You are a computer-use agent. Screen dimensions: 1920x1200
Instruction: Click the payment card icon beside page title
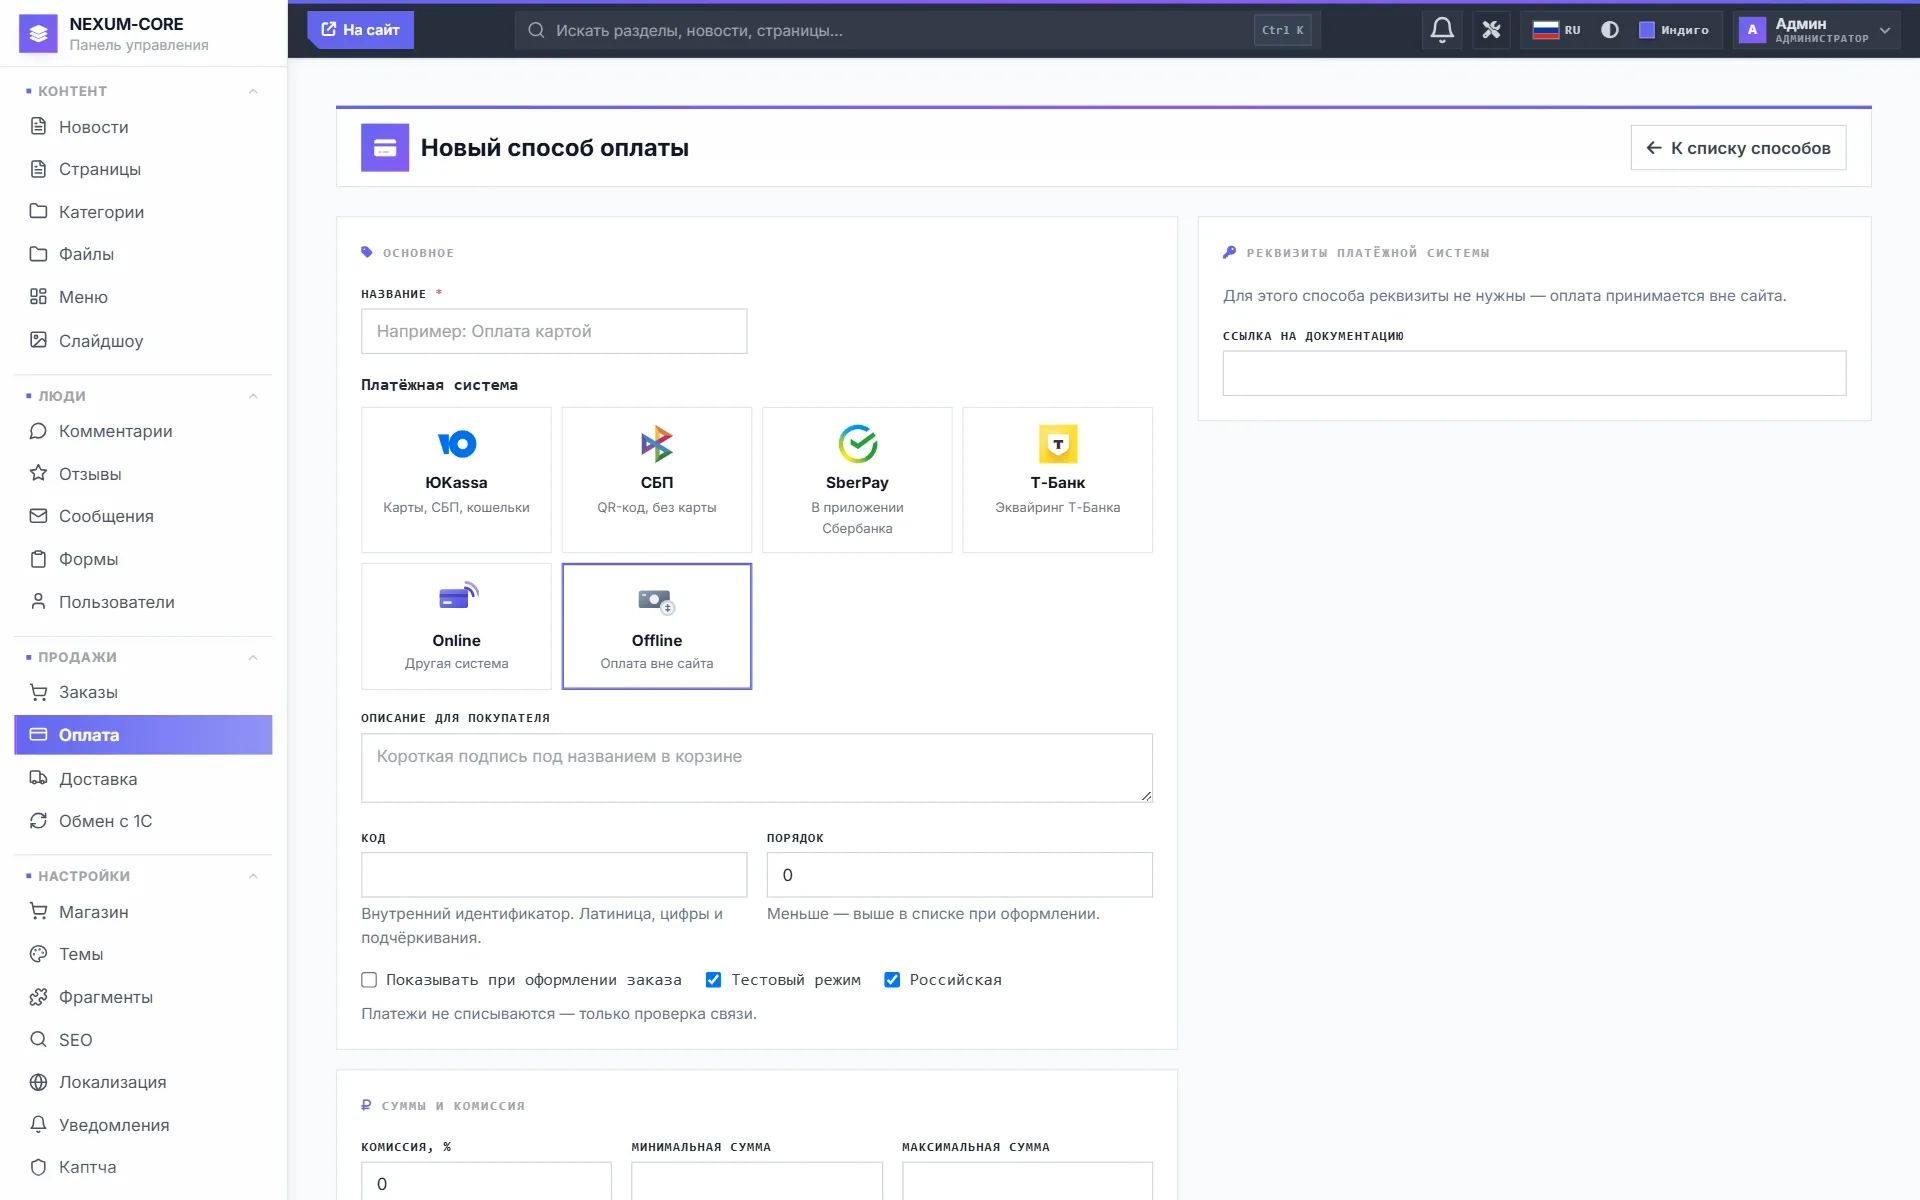[385, 148]
